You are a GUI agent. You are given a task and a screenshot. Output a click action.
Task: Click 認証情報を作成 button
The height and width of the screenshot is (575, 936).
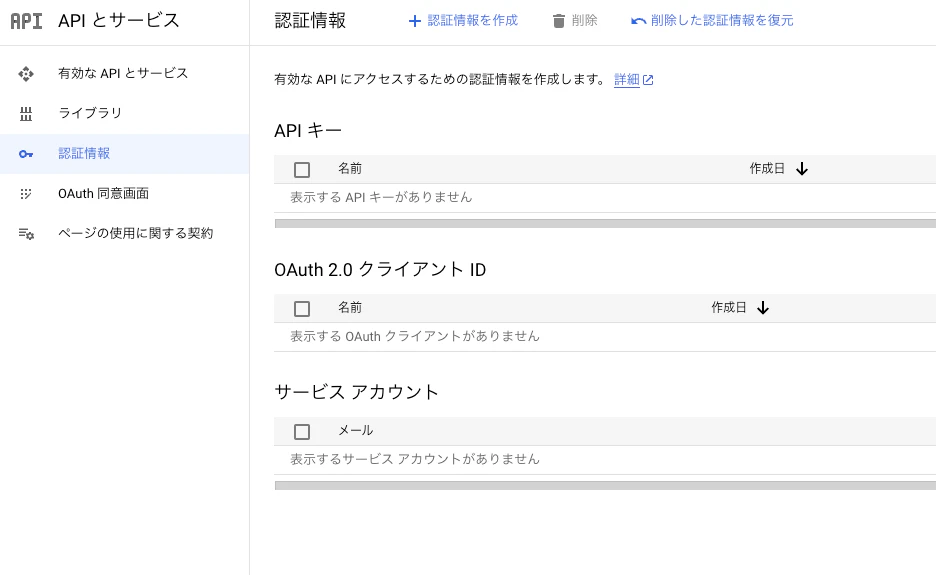pyautogui.click(x=463, y=21)
